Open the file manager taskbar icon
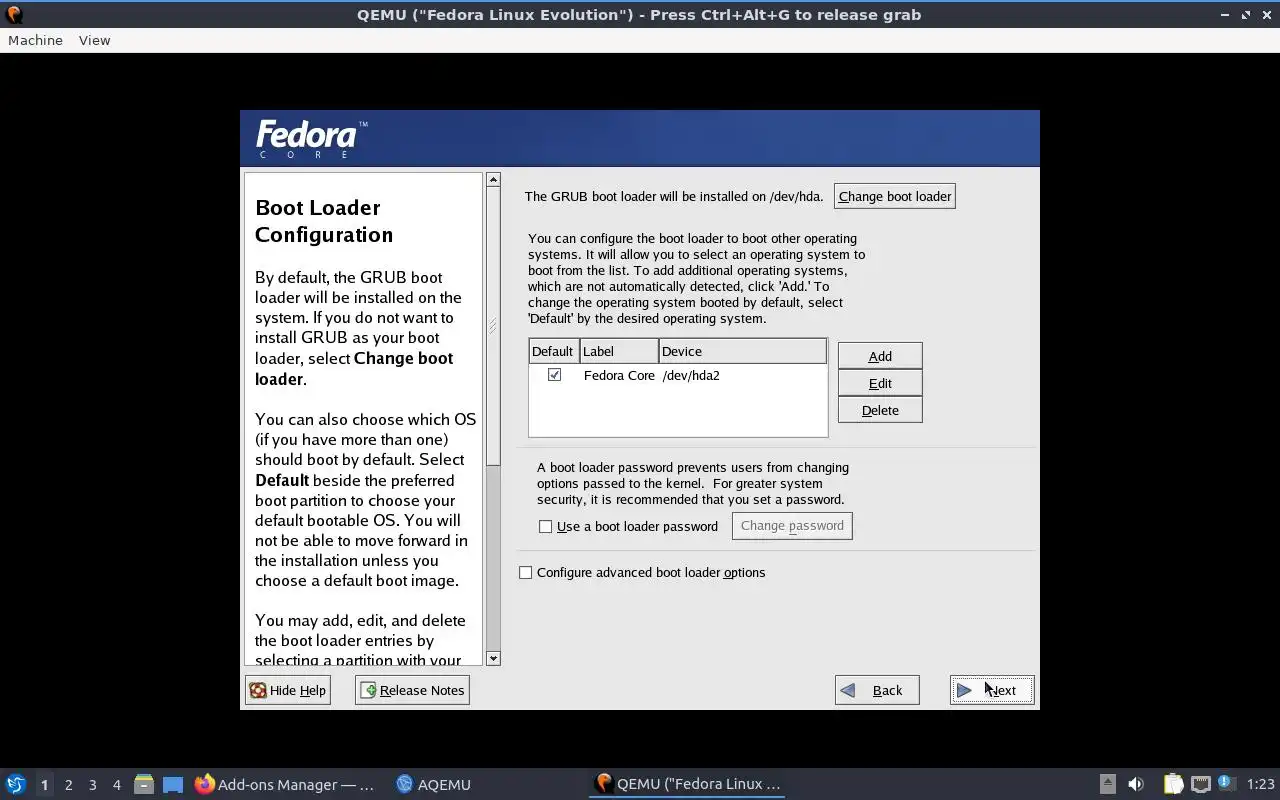Image resolution: width=1280 pixels, height=800 pixels. click(144, 784)
